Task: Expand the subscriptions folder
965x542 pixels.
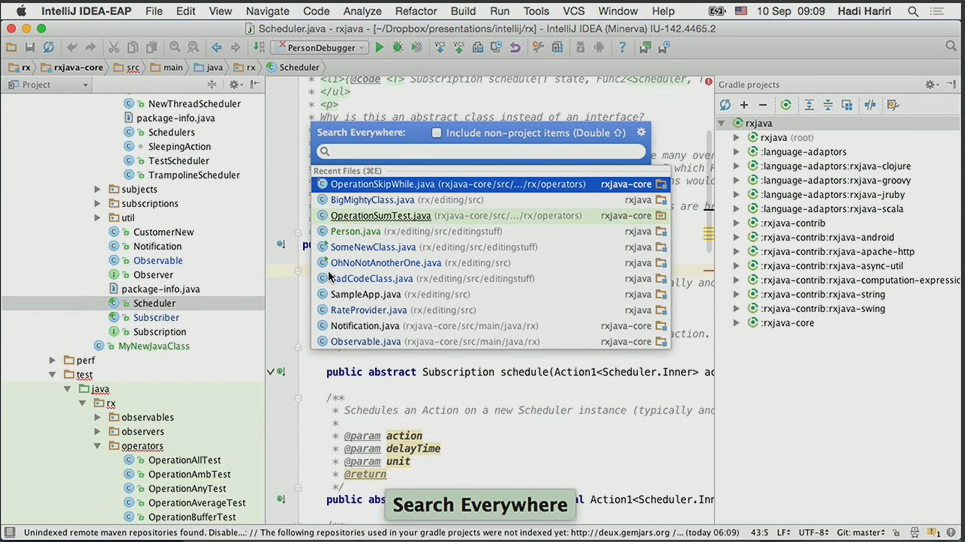Action: pyautogui.click(x=97, y=204)
